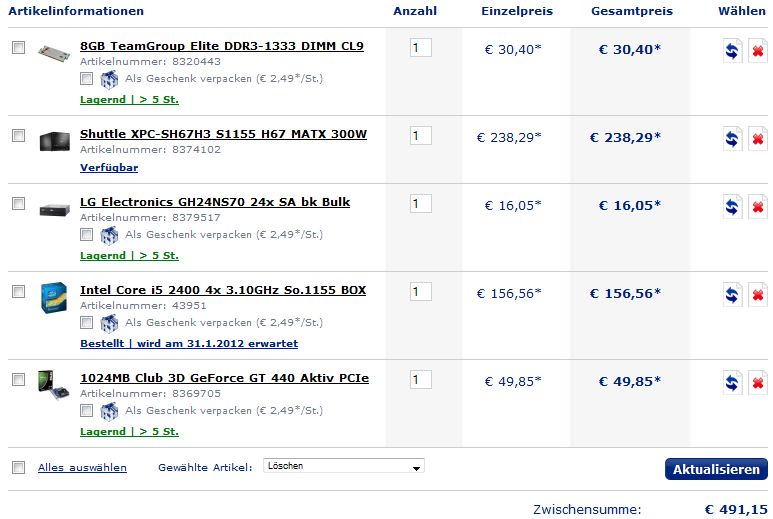Enable gift wrapping for TeamGroup RAM

pyautogui.click(x=86, y=78)
